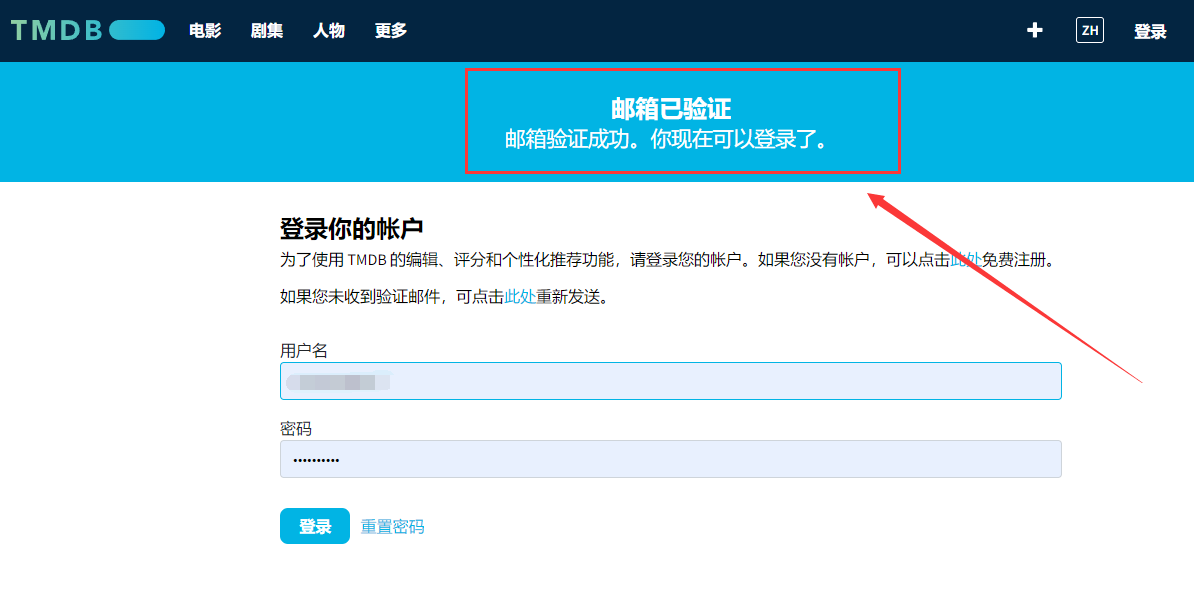The image size is (1194, 606).
Task: Click the 密码 field label
Action: [296, 429]
